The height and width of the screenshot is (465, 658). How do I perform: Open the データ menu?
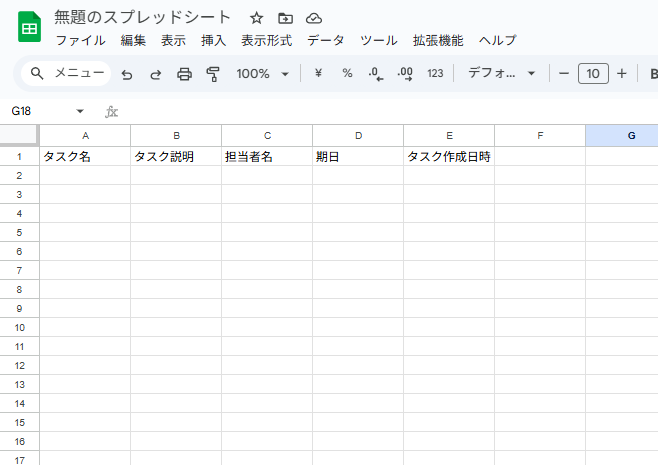click(326, 40)
